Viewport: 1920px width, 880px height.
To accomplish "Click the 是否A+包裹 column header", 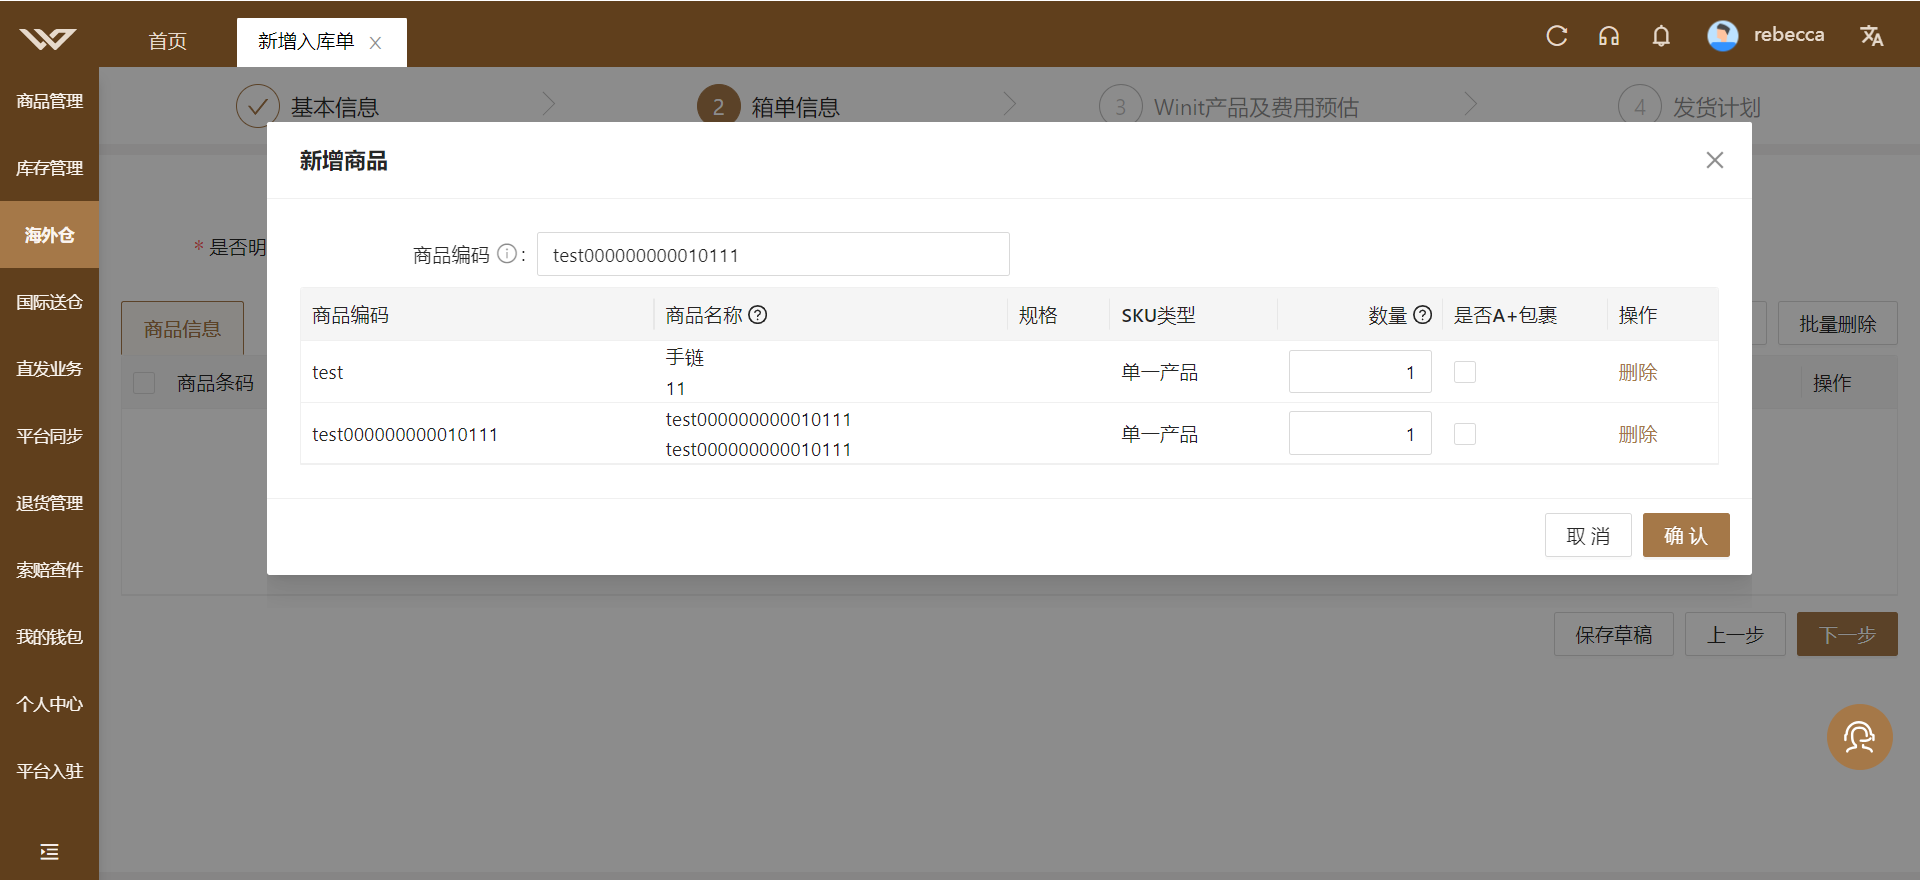I will coord(1505,315).
